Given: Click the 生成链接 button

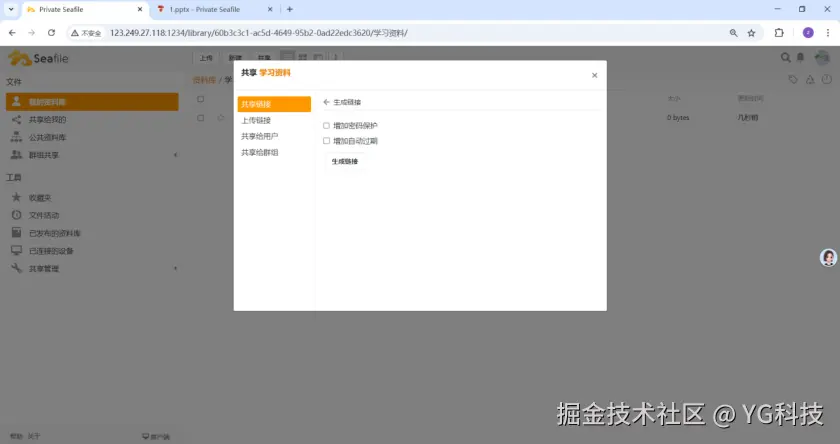Looking at the screenshot, I should [344, 161].
